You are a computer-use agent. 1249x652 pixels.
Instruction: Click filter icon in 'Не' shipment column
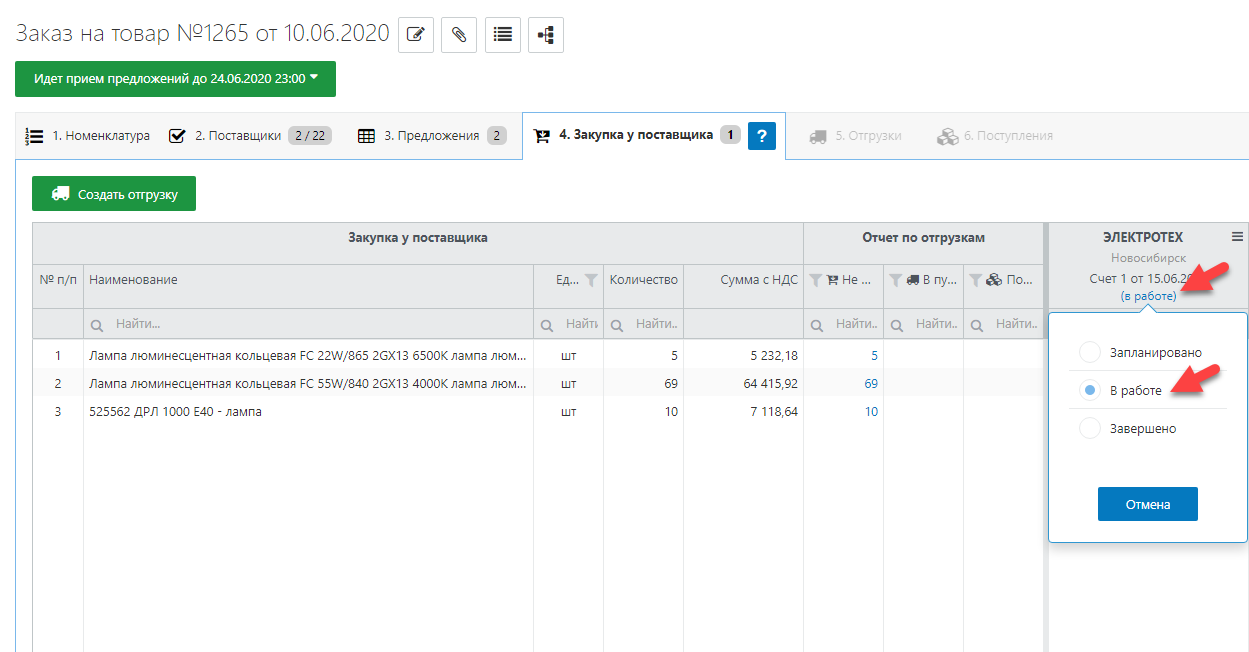point(815,280)
